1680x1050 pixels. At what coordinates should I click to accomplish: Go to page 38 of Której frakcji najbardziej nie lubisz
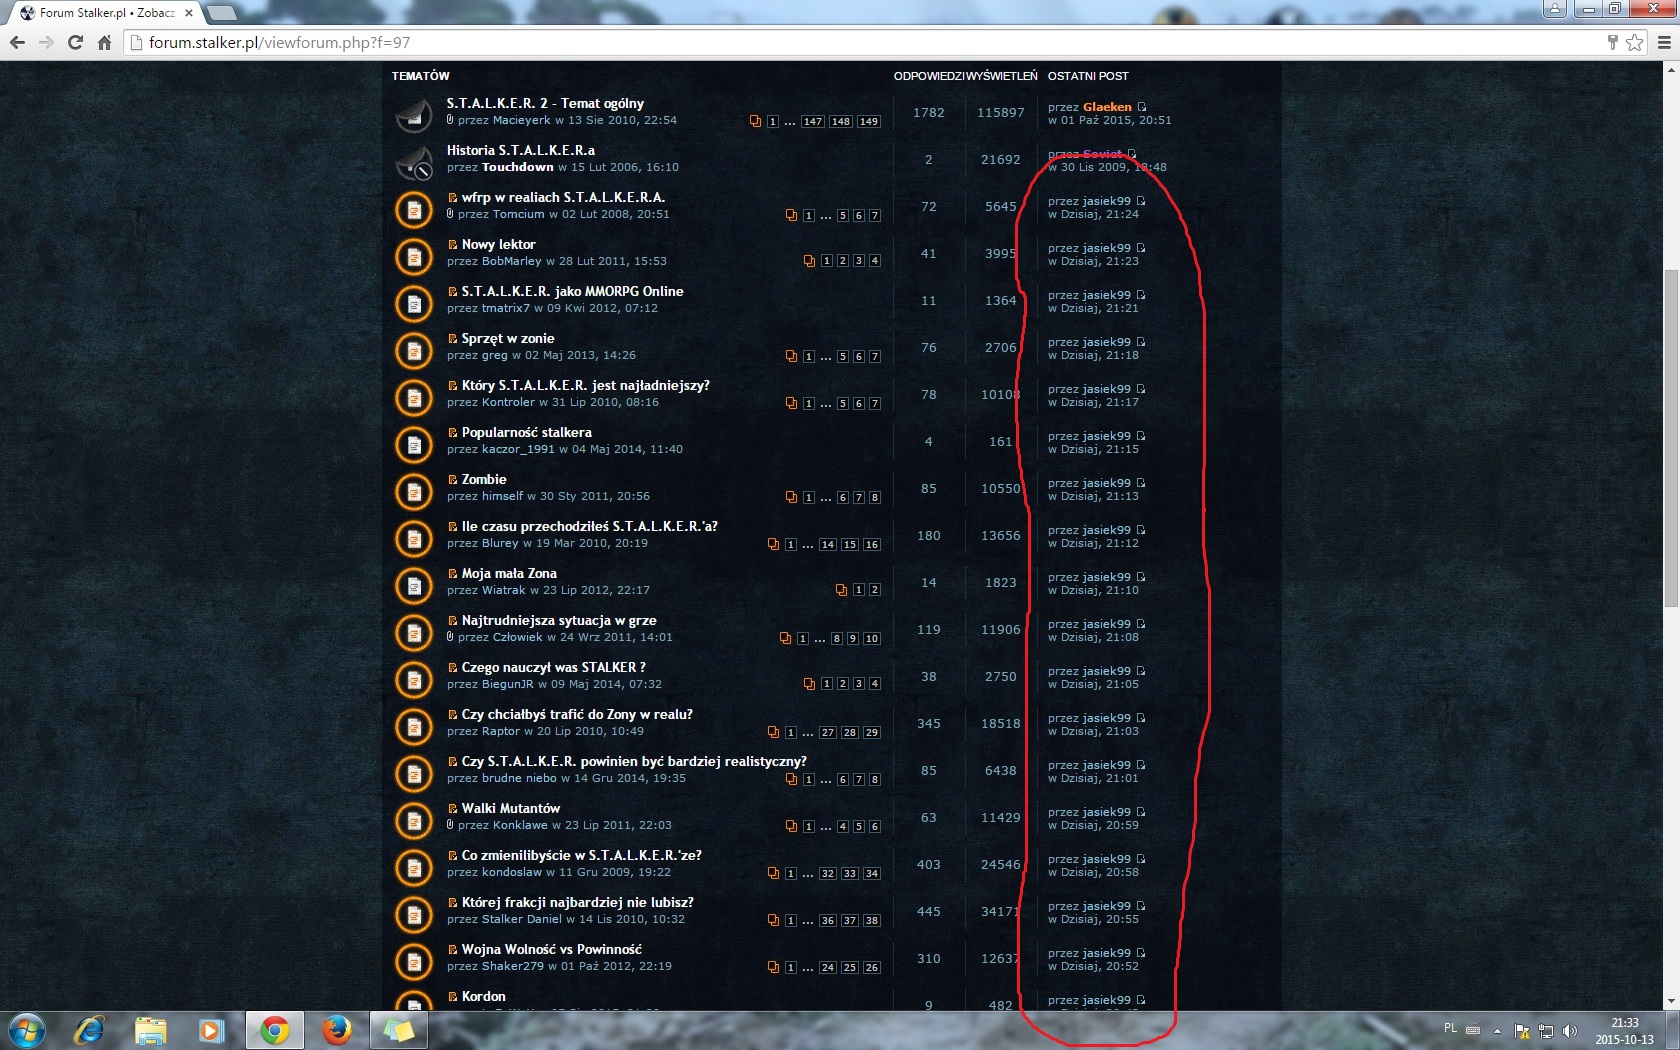[871, 921]
